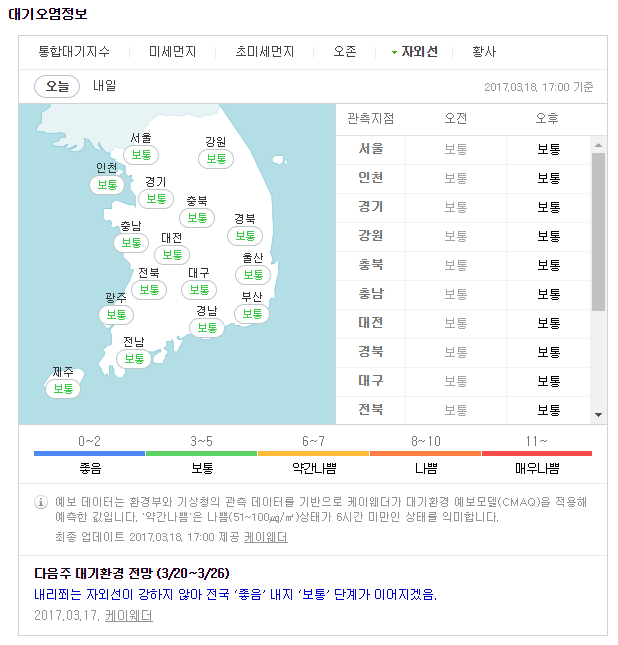Select the 강원 row name in table
This screenshot has height=645, width=618.
click(371, 236)
